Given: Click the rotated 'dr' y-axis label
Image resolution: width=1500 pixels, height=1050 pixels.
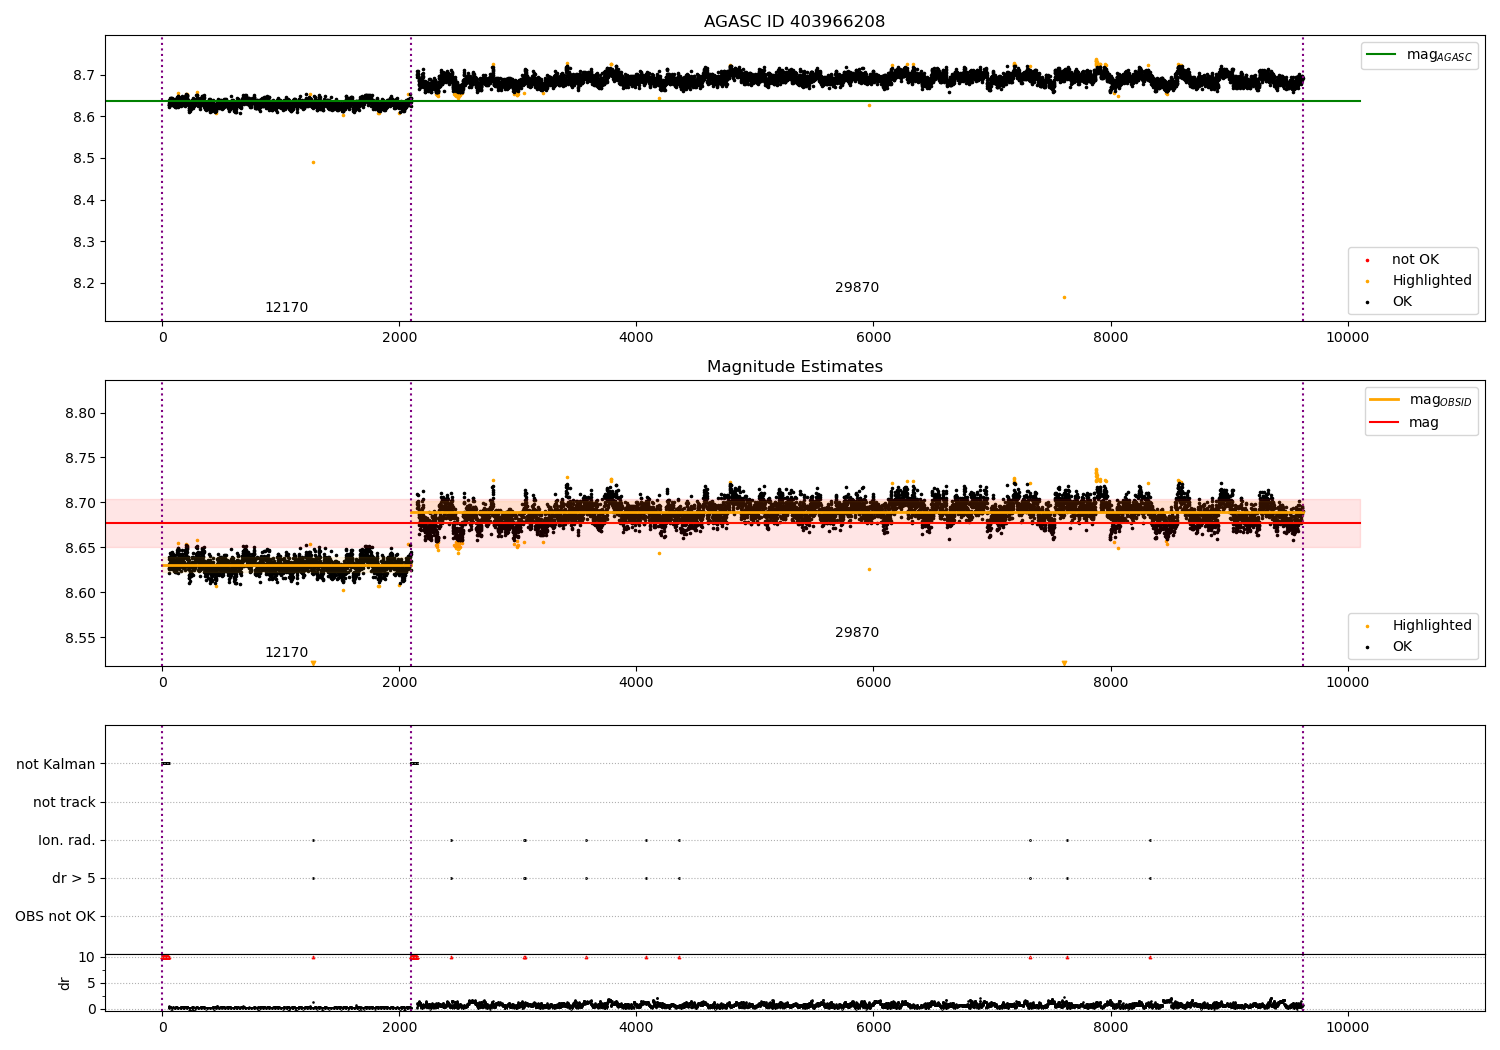Looking at the screenshot, I should [x=65, y=983].
